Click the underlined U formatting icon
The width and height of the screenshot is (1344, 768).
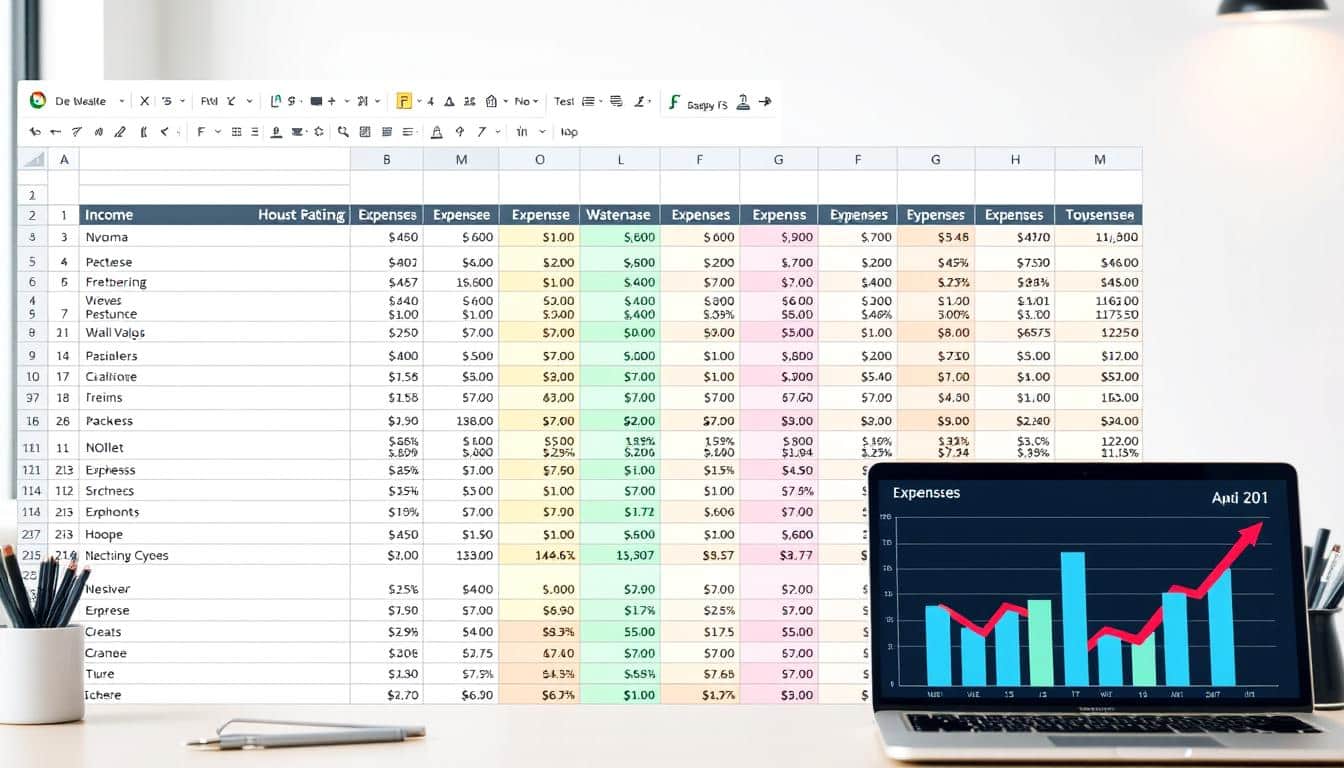pyautogui.click(x=277, y=132)
